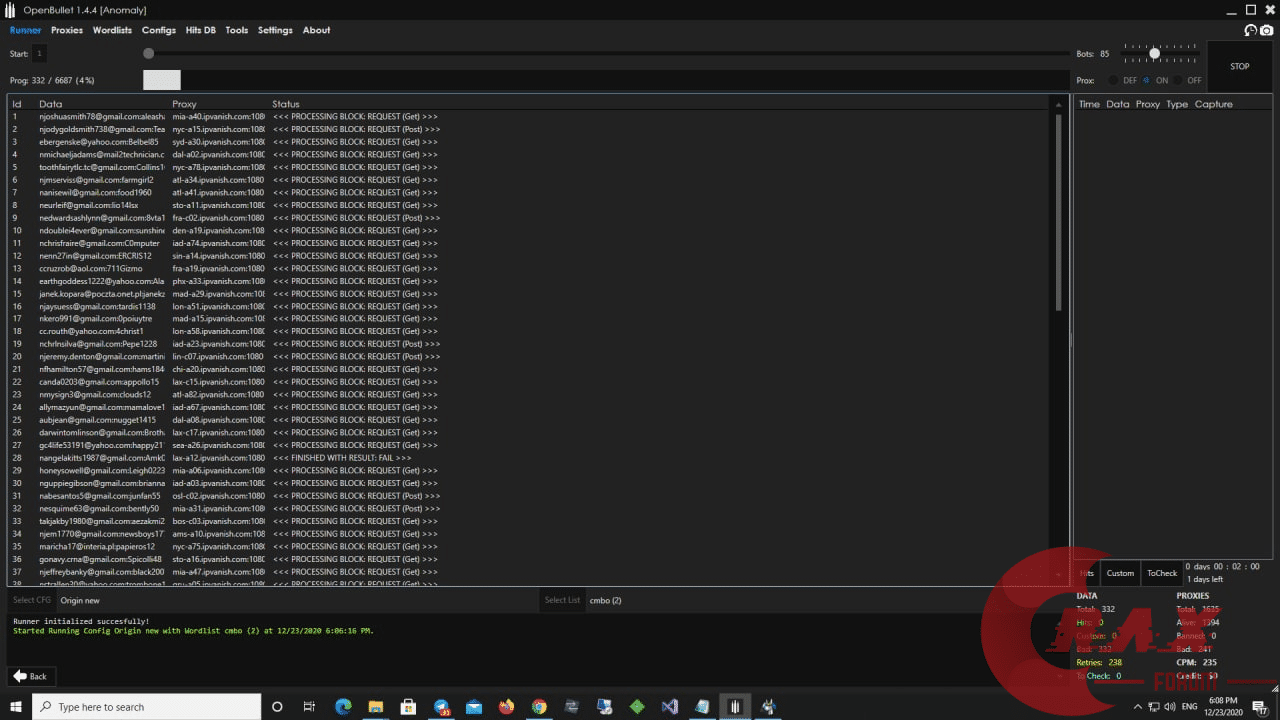Open the Hits DB menu tab
This screenshot has height=720, width=1280.
pyautogui.click(x=201, y=30)
